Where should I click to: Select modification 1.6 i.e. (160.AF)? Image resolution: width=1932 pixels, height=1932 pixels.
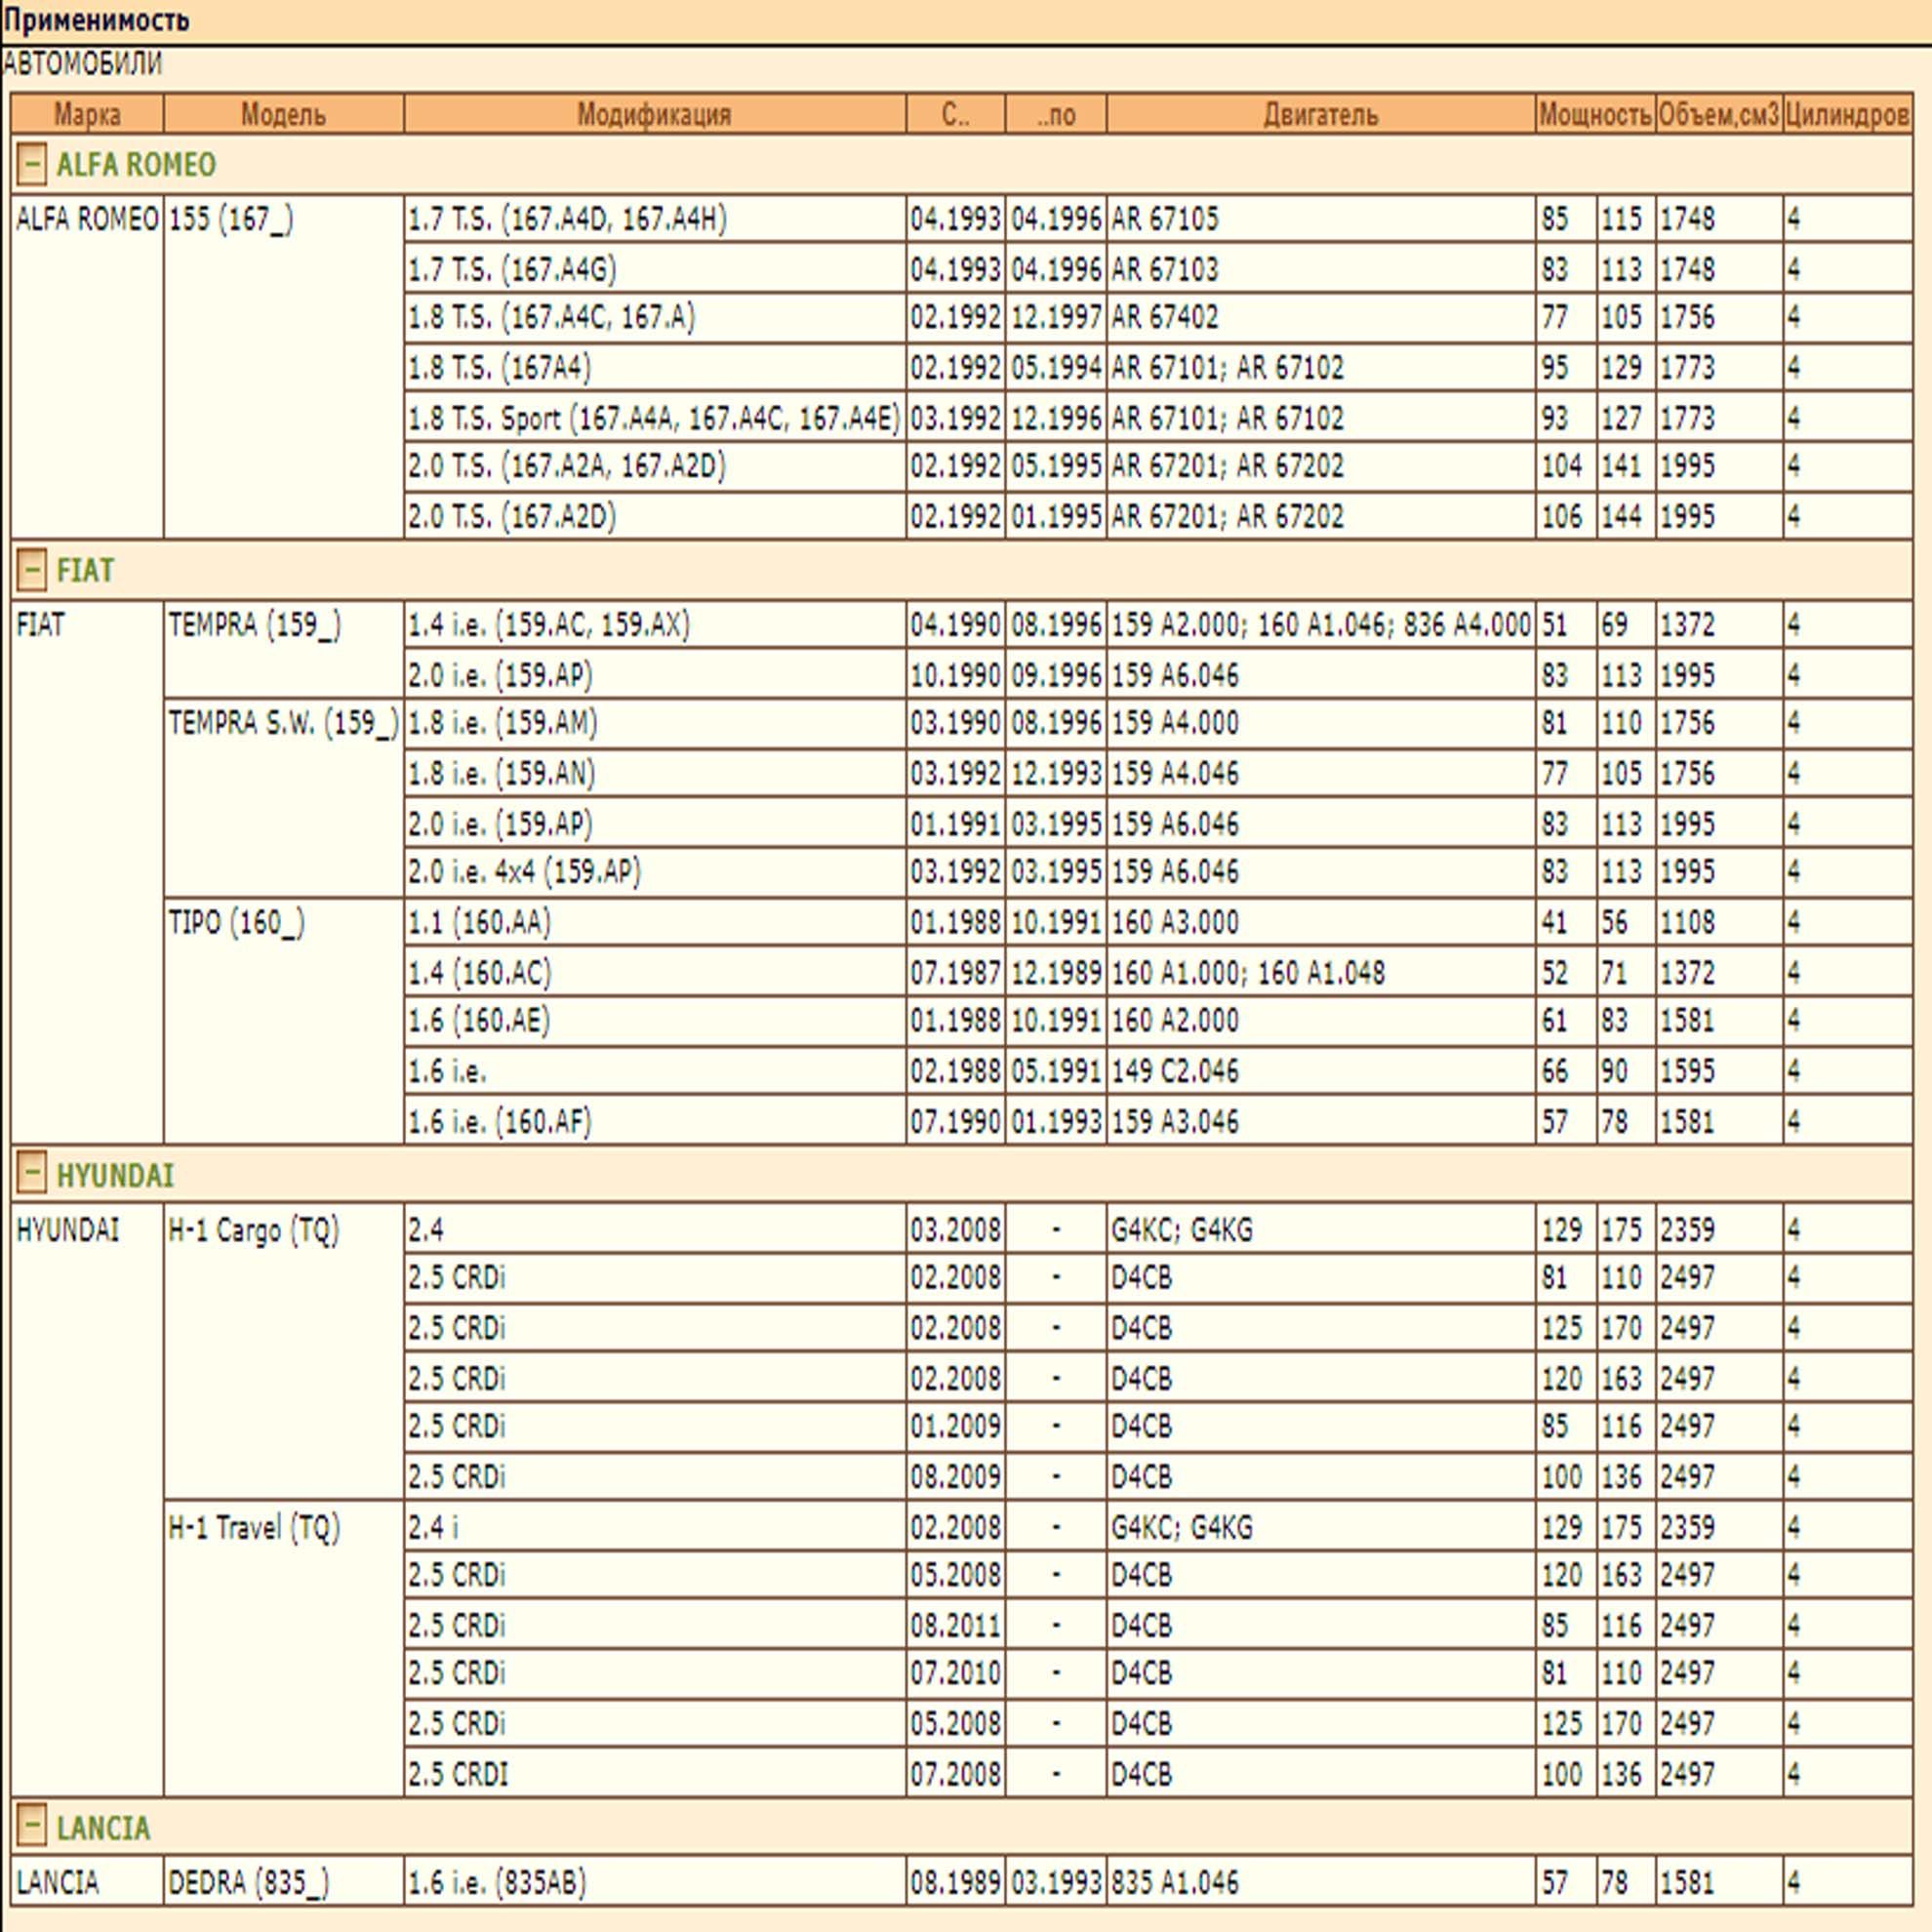click(500, 1122)
